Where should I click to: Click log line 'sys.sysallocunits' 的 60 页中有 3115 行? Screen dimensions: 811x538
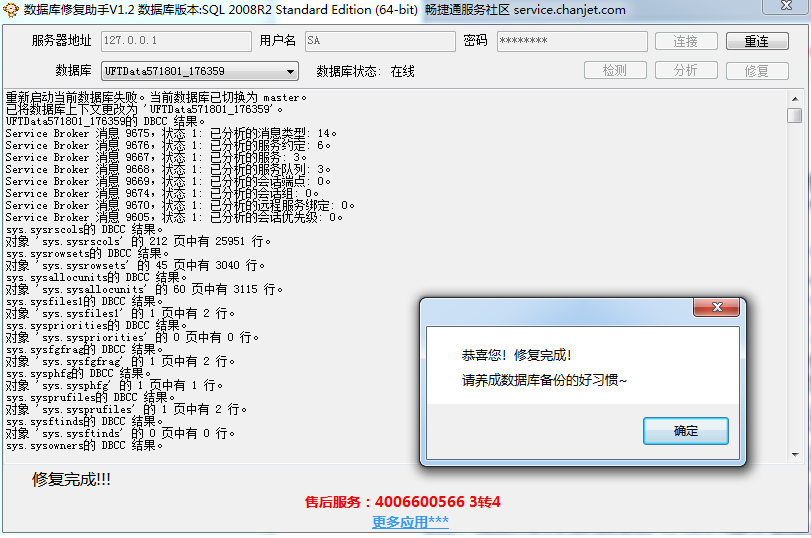144,289
